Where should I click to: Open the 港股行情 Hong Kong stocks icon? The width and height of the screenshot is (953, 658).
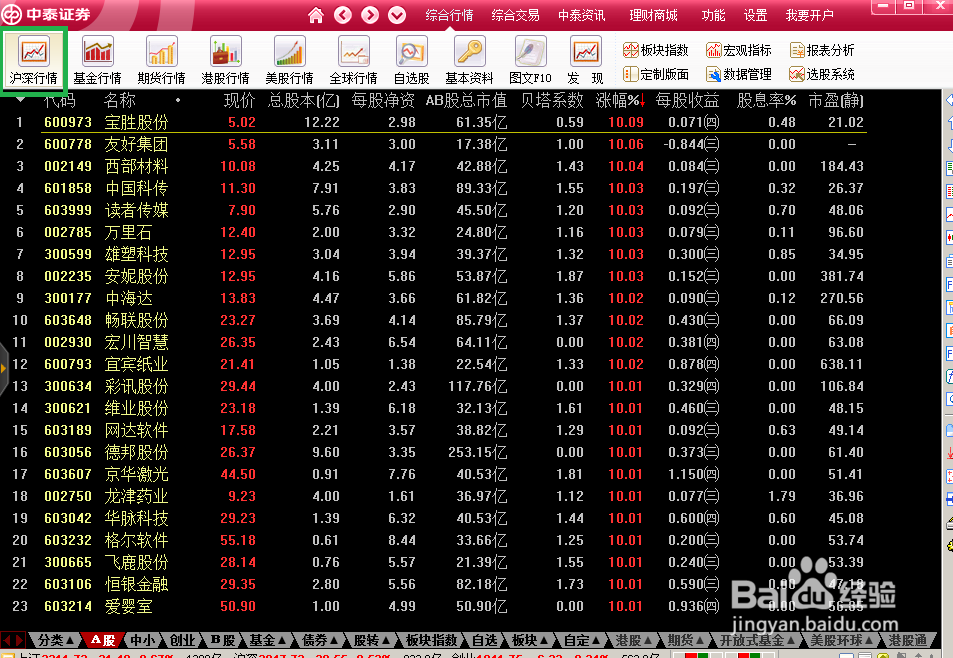(x=225, y=60)
